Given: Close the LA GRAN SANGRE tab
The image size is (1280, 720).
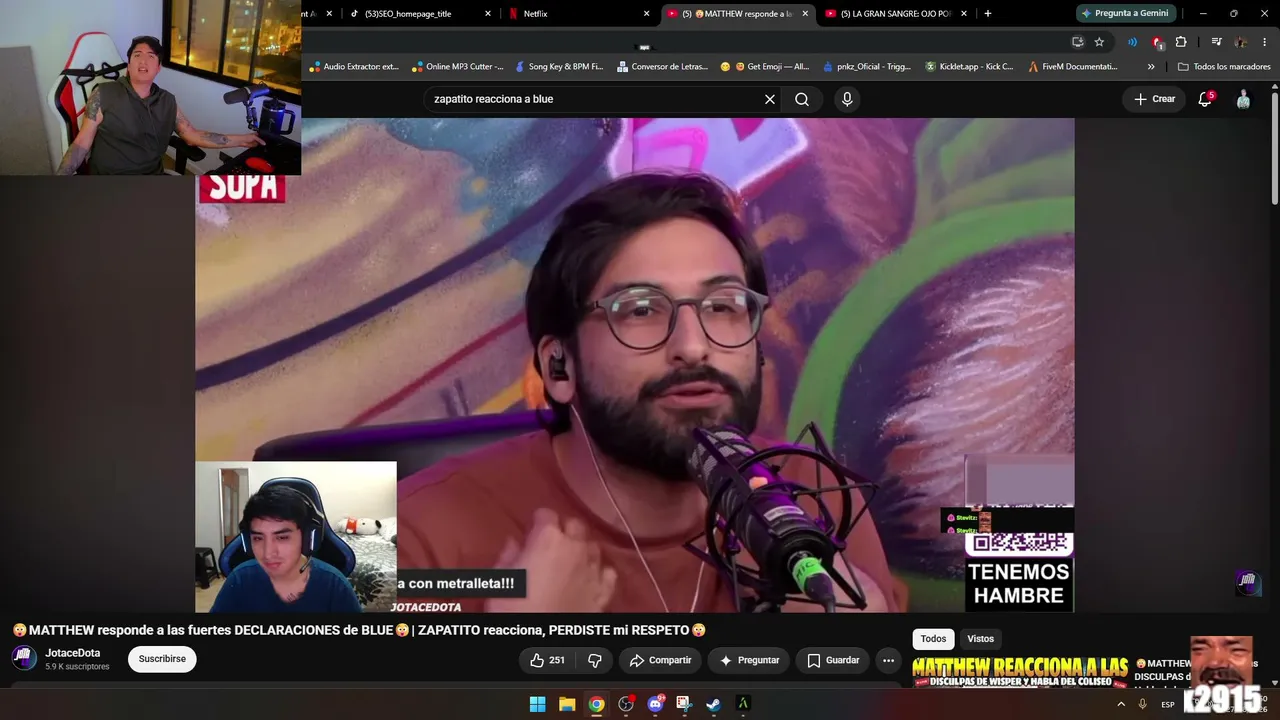Looking at the screenshot, I should (x=964, y=13).
